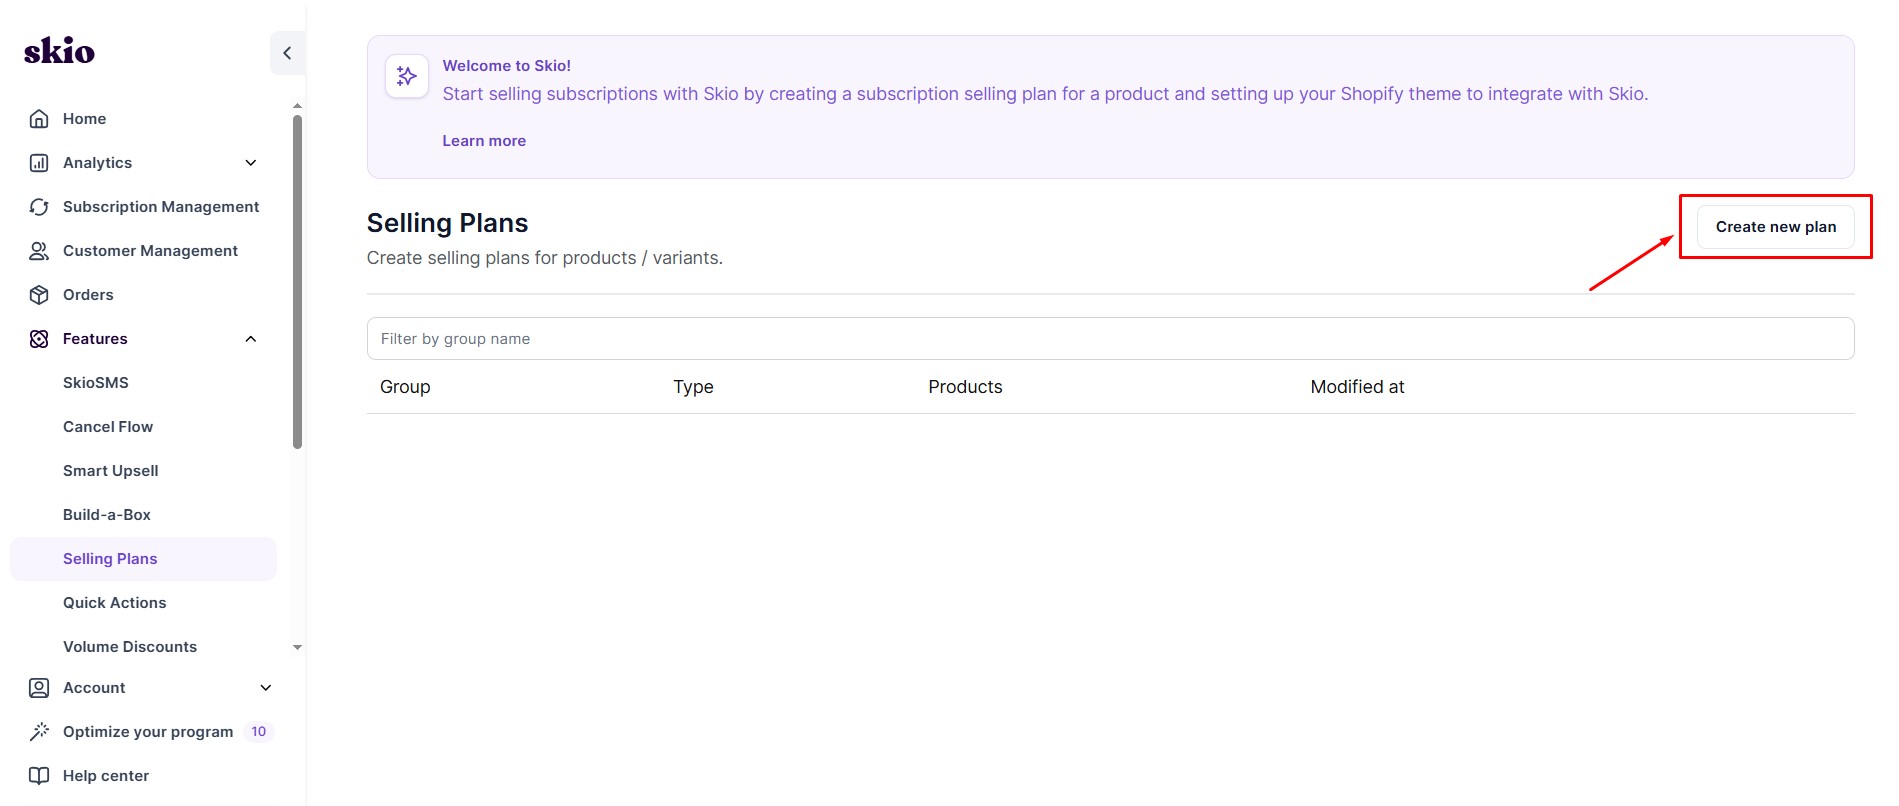1899x806 pixels.
Task: Expand the Account menu chevron
Action: pos(266,688)
